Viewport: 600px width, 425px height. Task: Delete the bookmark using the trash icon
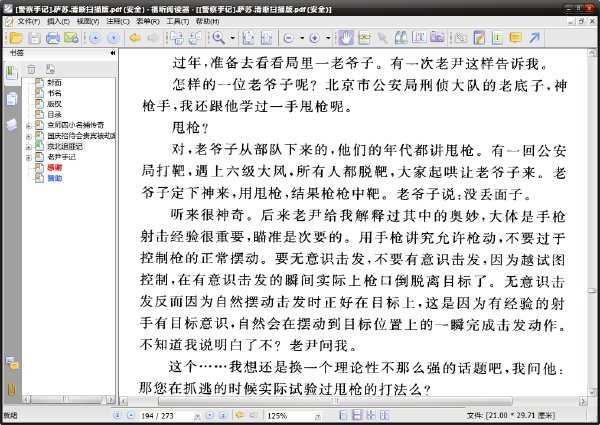[x=31, y=69]
